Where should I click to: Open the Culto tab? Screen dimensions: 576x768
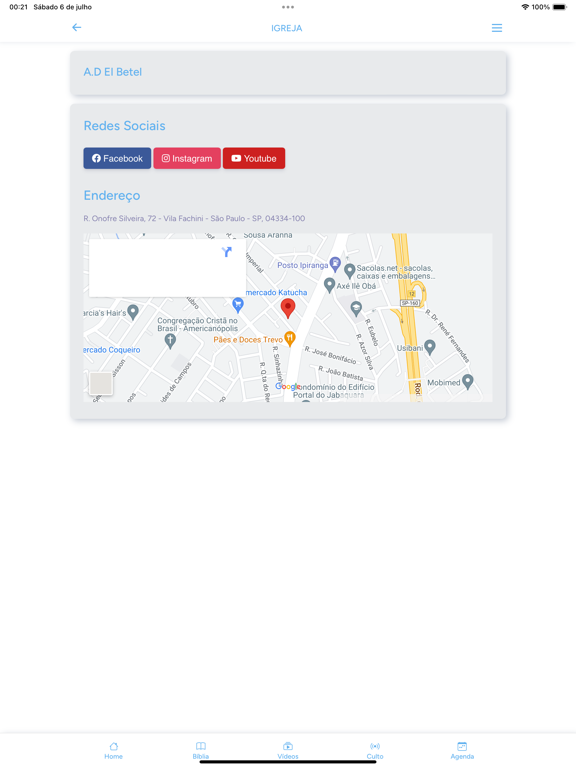(x=375, y=750)
